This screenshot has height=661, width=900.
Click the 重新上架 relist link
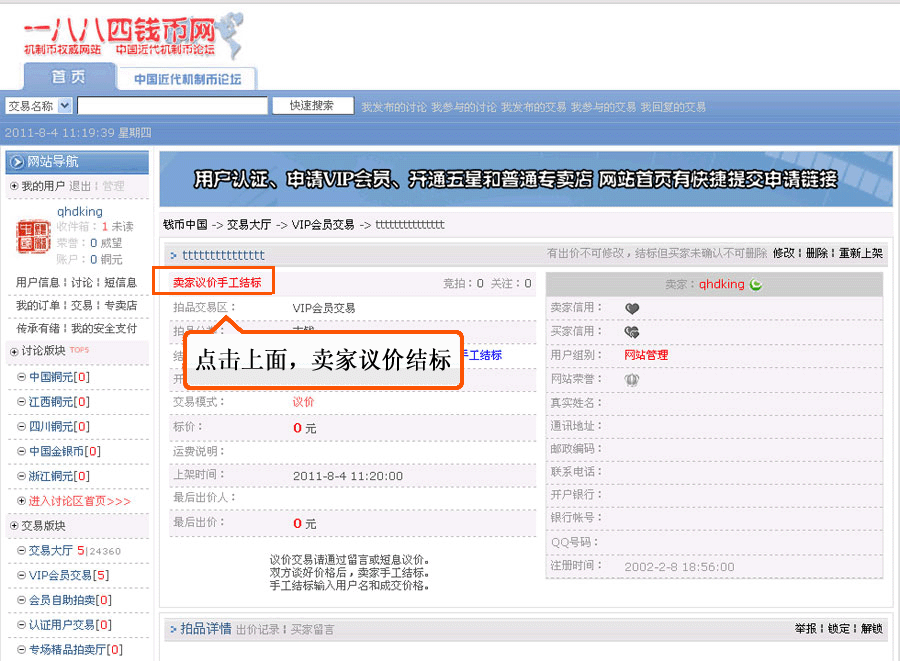coord(860,254)
